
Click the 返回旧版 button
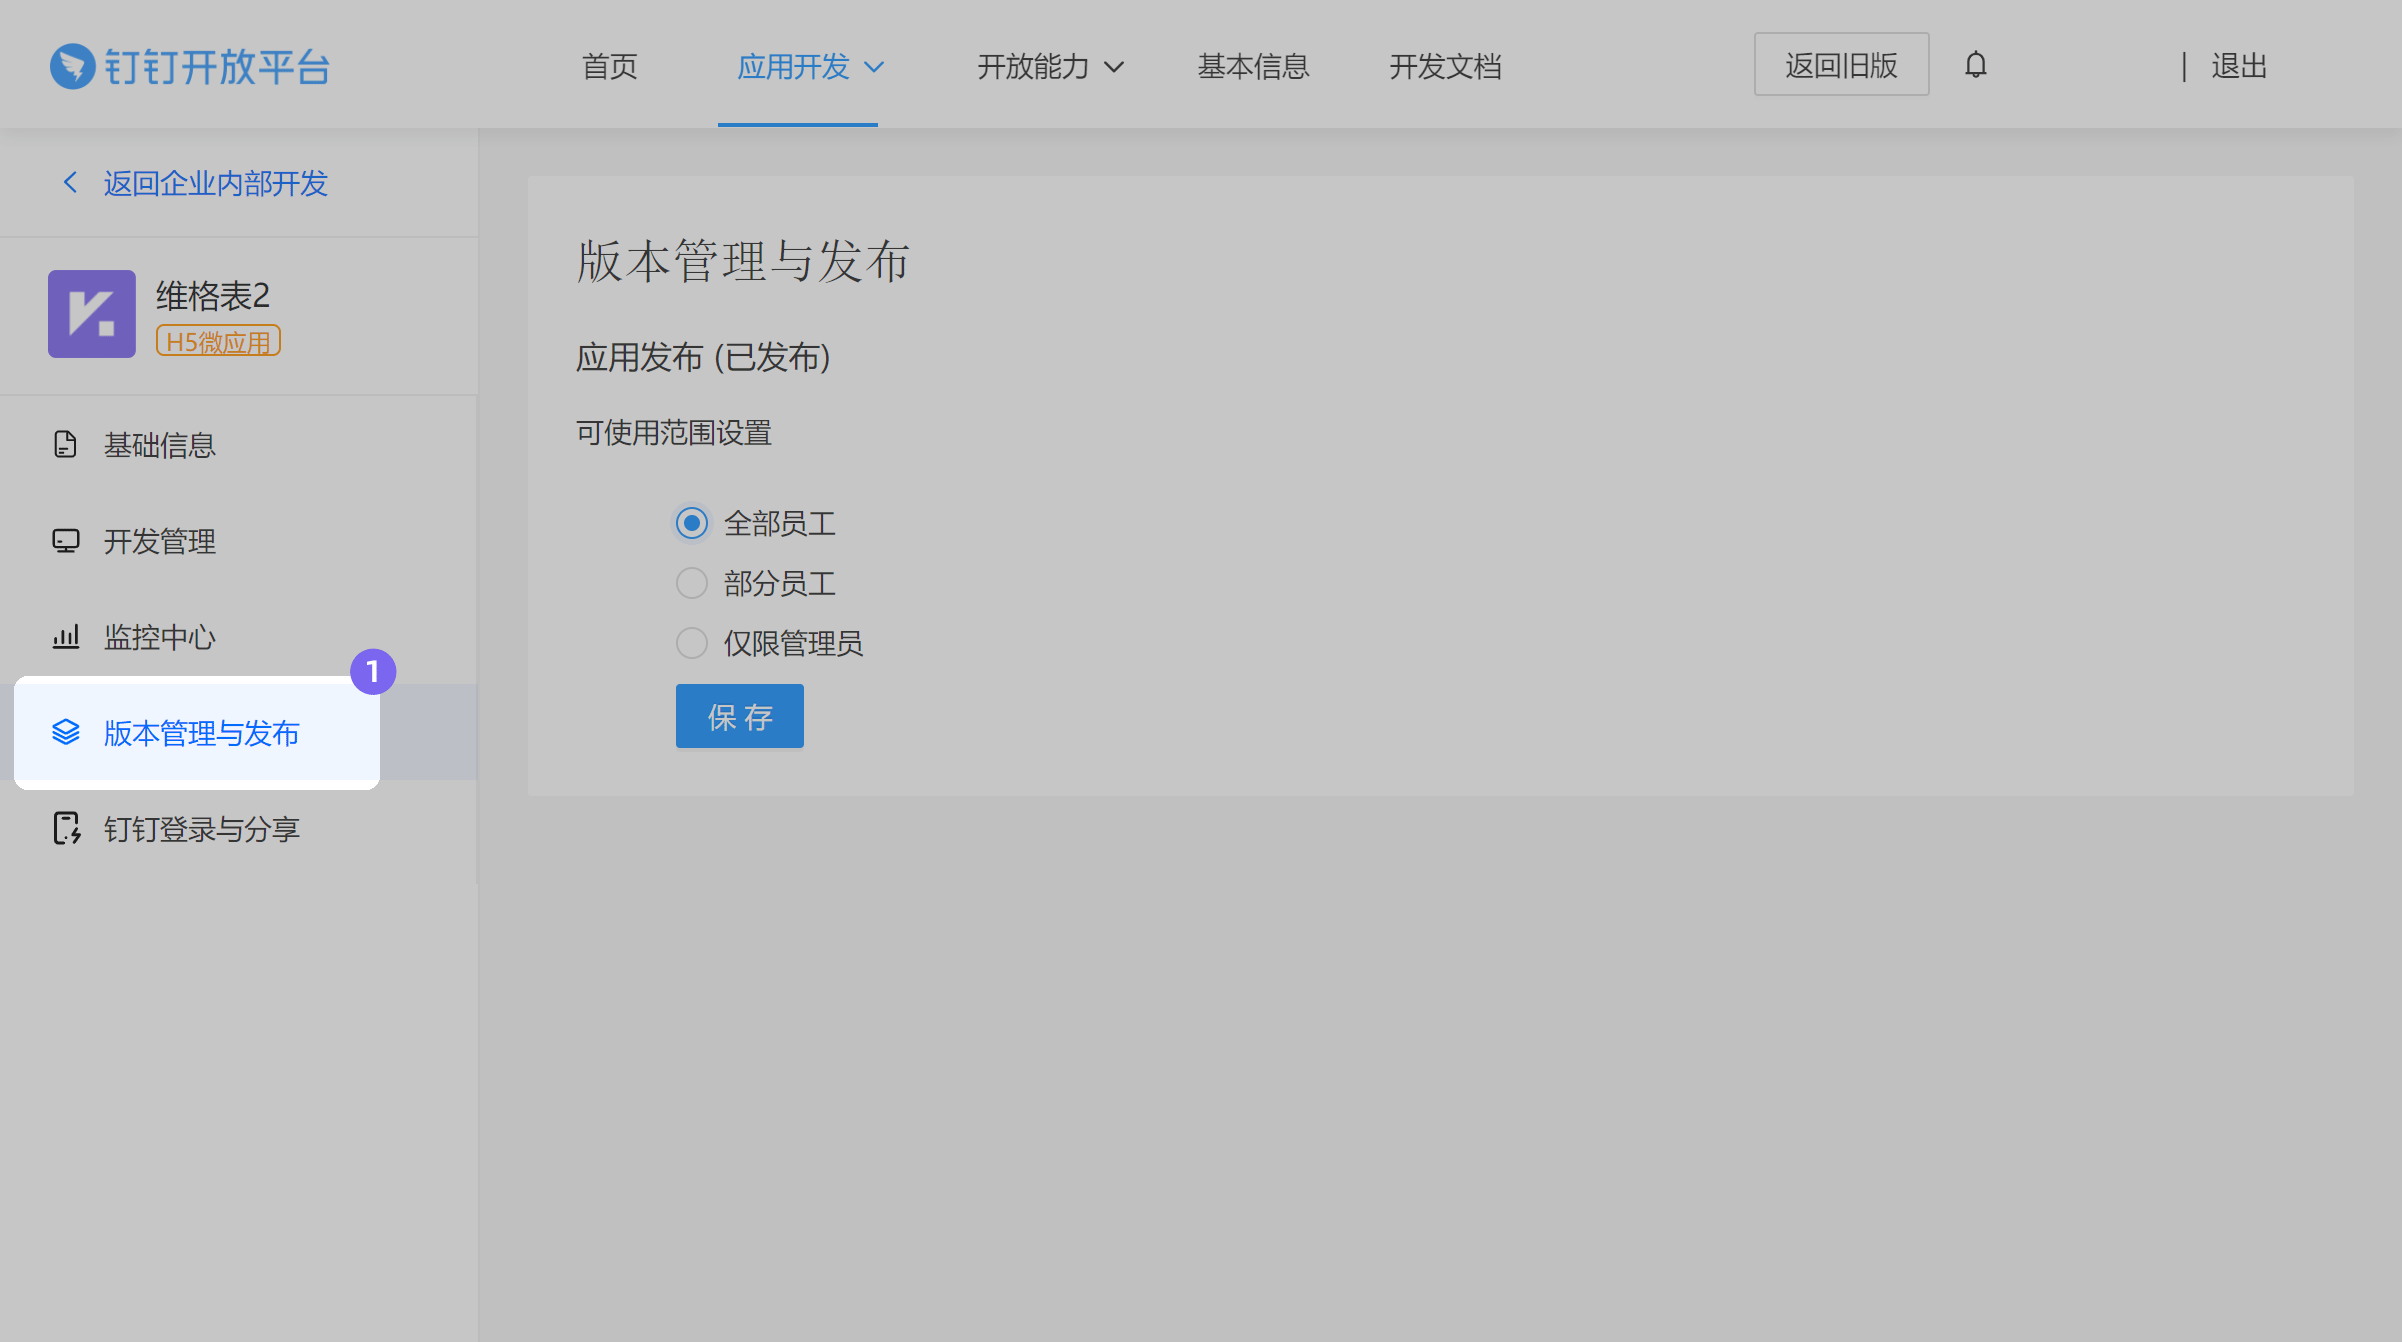(1841, 65)
